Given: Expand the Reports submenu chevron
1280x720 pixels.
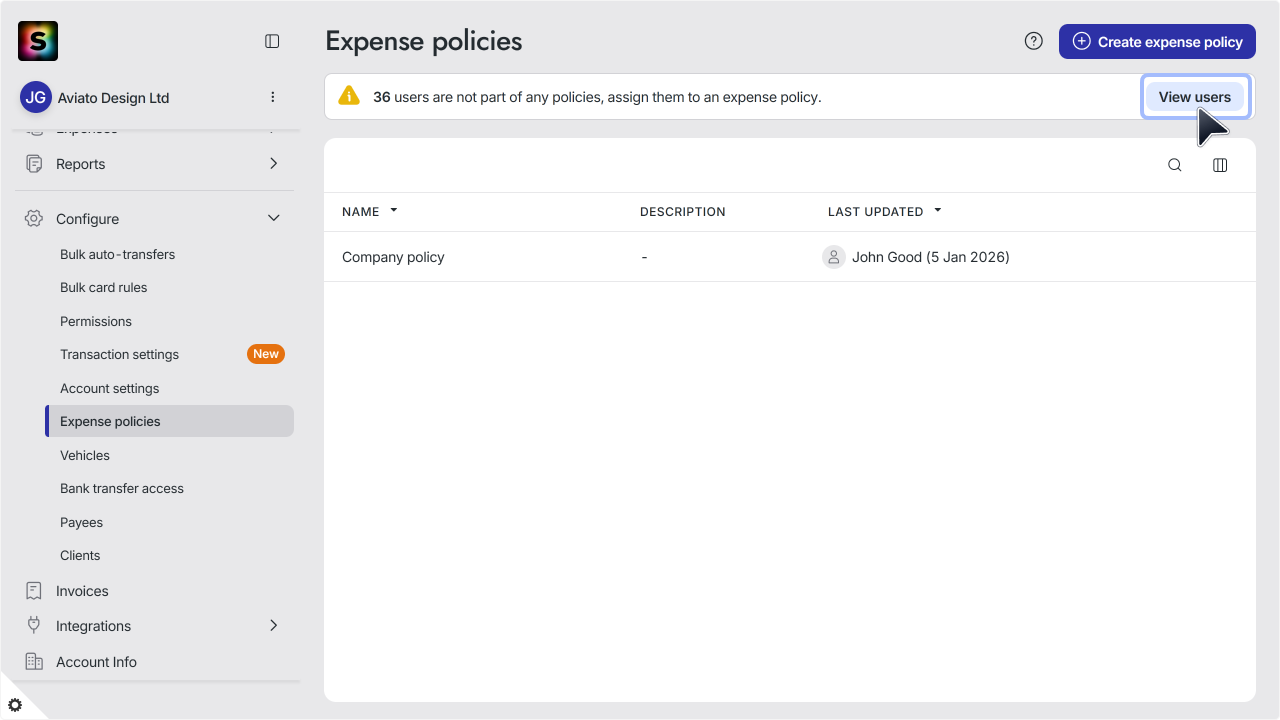Looking at the screenshot, I should 274,163.
